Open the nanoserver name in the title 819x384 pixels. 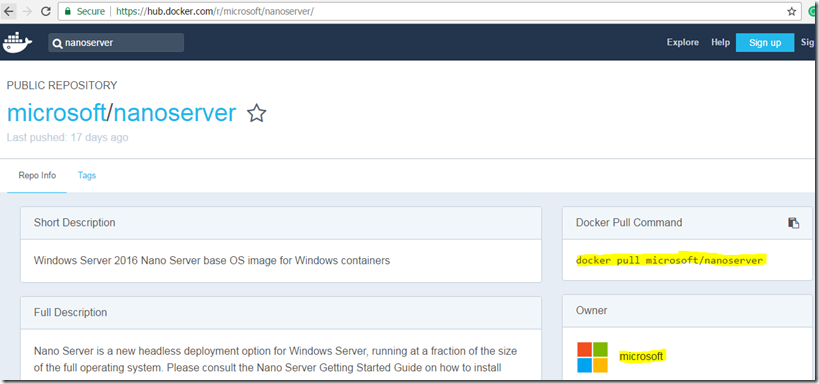click(174, 113)
